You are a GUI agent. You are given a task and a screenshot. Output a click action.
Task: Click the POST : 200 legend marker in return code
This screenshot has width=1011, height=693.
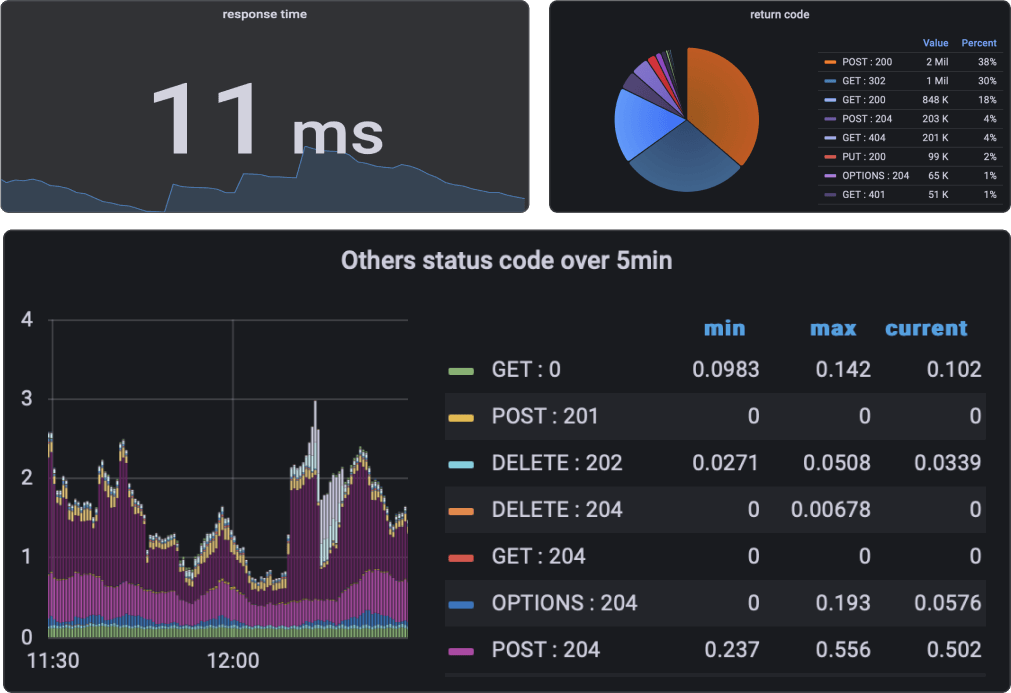pos(830,61)
